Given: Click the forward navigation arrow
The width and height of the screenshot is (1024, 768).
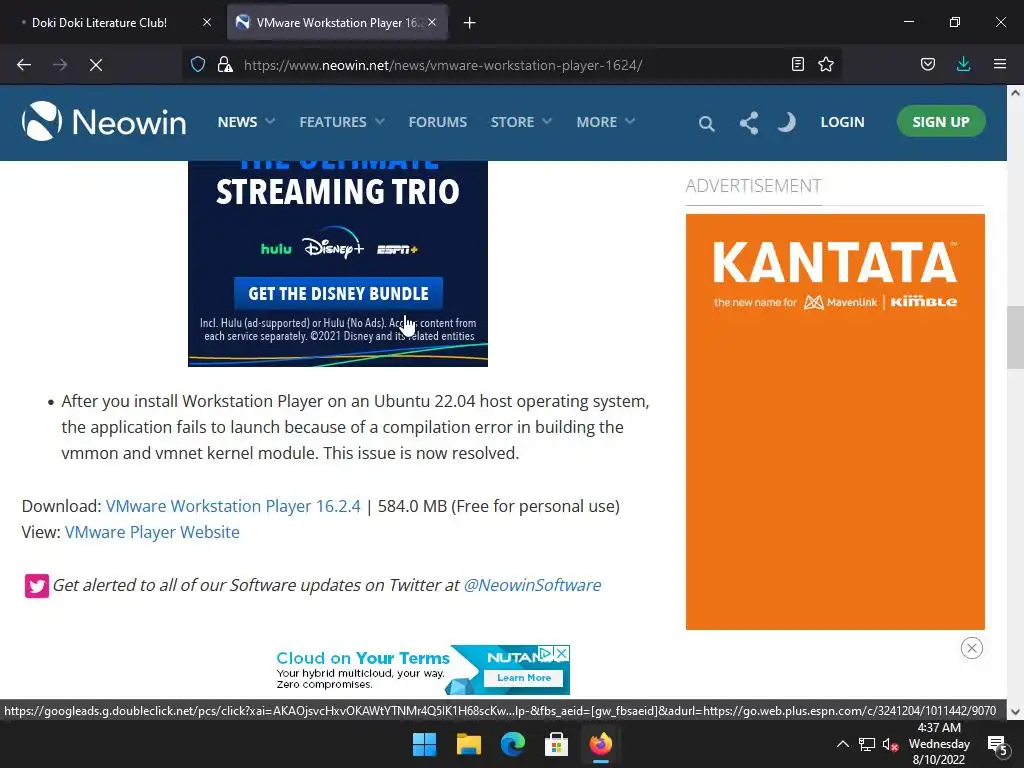Looking at the screenshot, I should (60, 65).
